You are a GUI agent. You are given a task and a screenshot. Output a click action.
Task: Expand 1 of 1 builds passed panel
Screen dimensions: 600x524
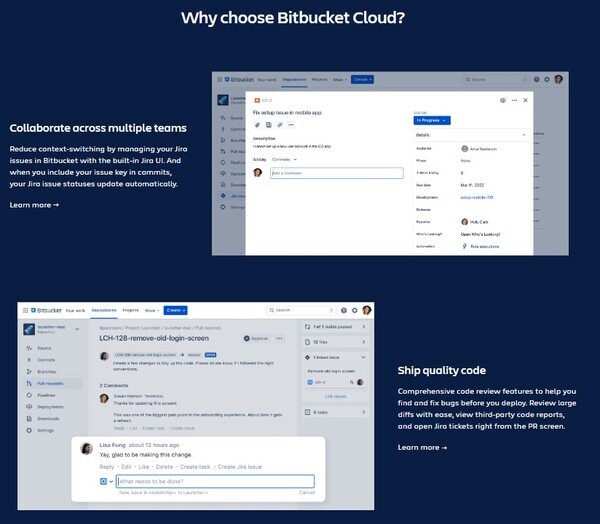(336, 327)
